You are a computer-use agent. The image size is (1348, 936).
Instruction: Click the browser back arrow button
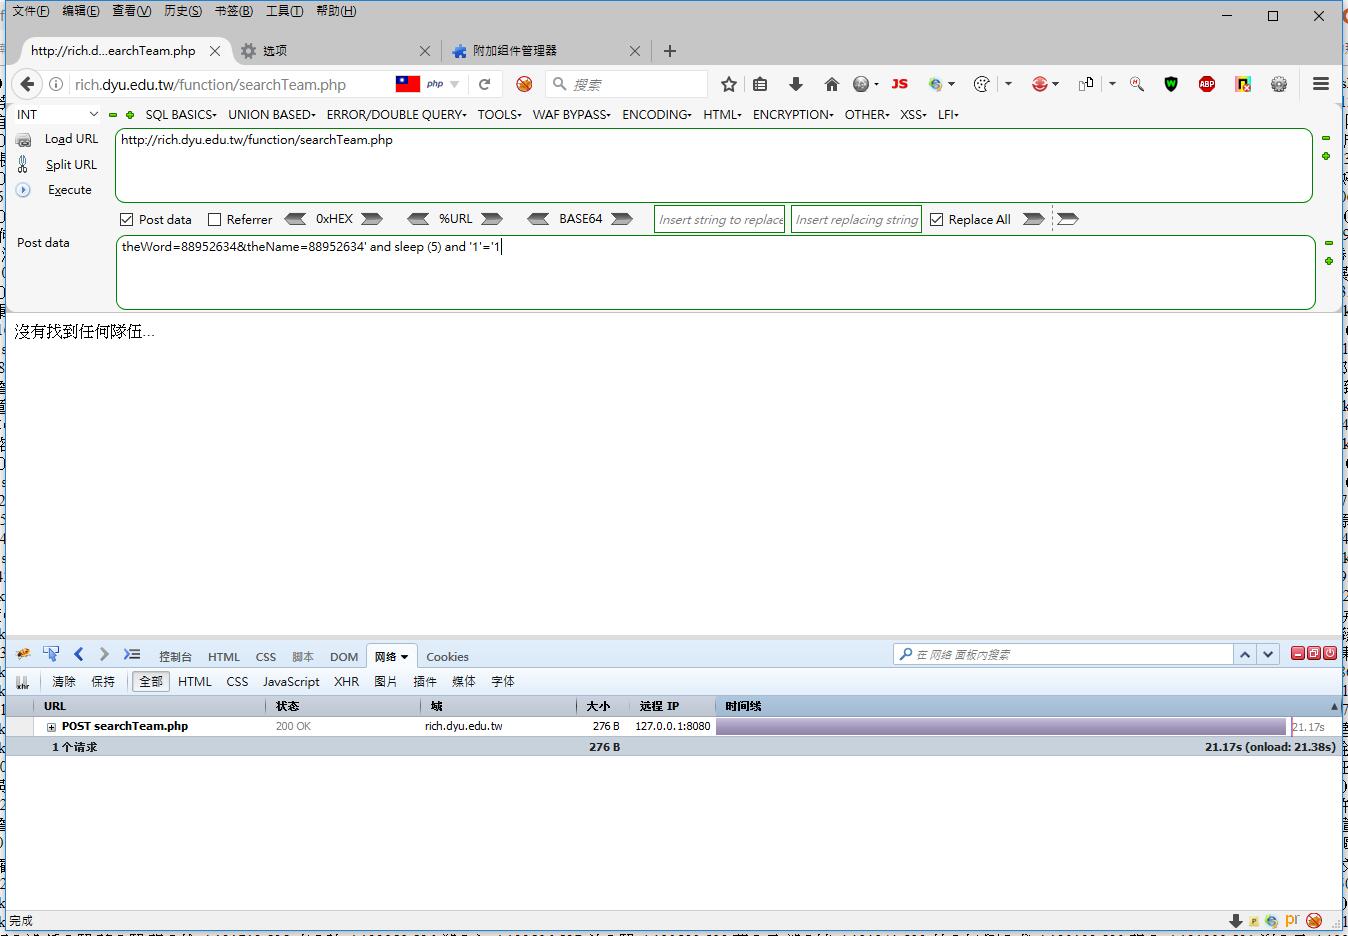(28, 84)
